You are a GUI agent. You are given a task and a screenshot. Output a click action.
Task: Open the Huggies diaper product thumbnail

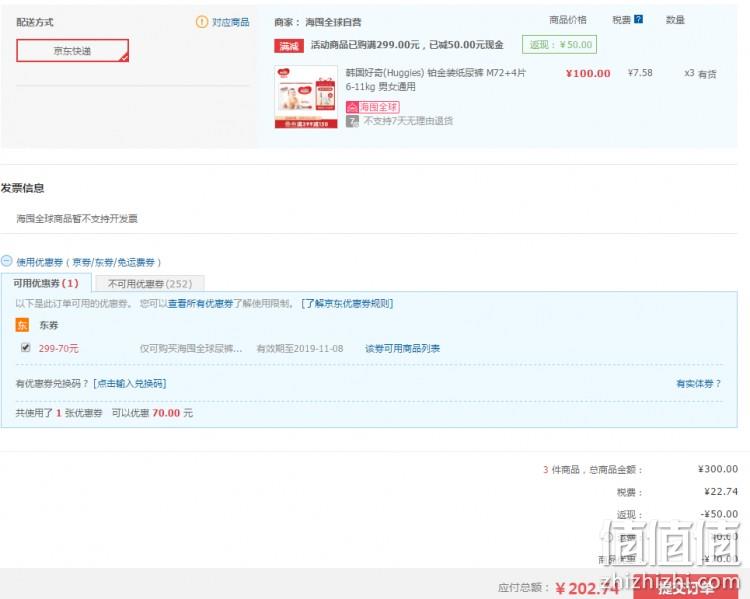pos(306,96)
